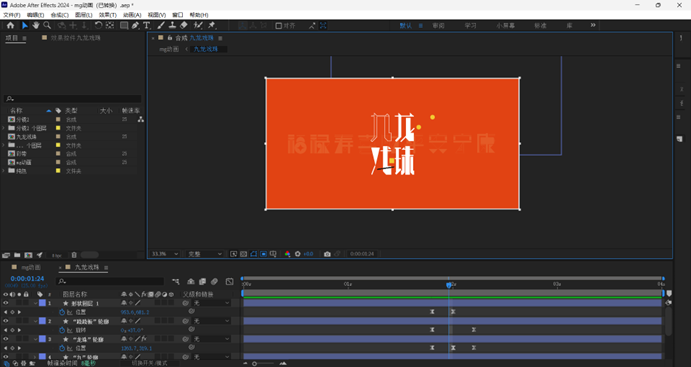The width and height of the screenshot is (691, 367).
Task: Select the Brush tool
Action: point(161,26)
